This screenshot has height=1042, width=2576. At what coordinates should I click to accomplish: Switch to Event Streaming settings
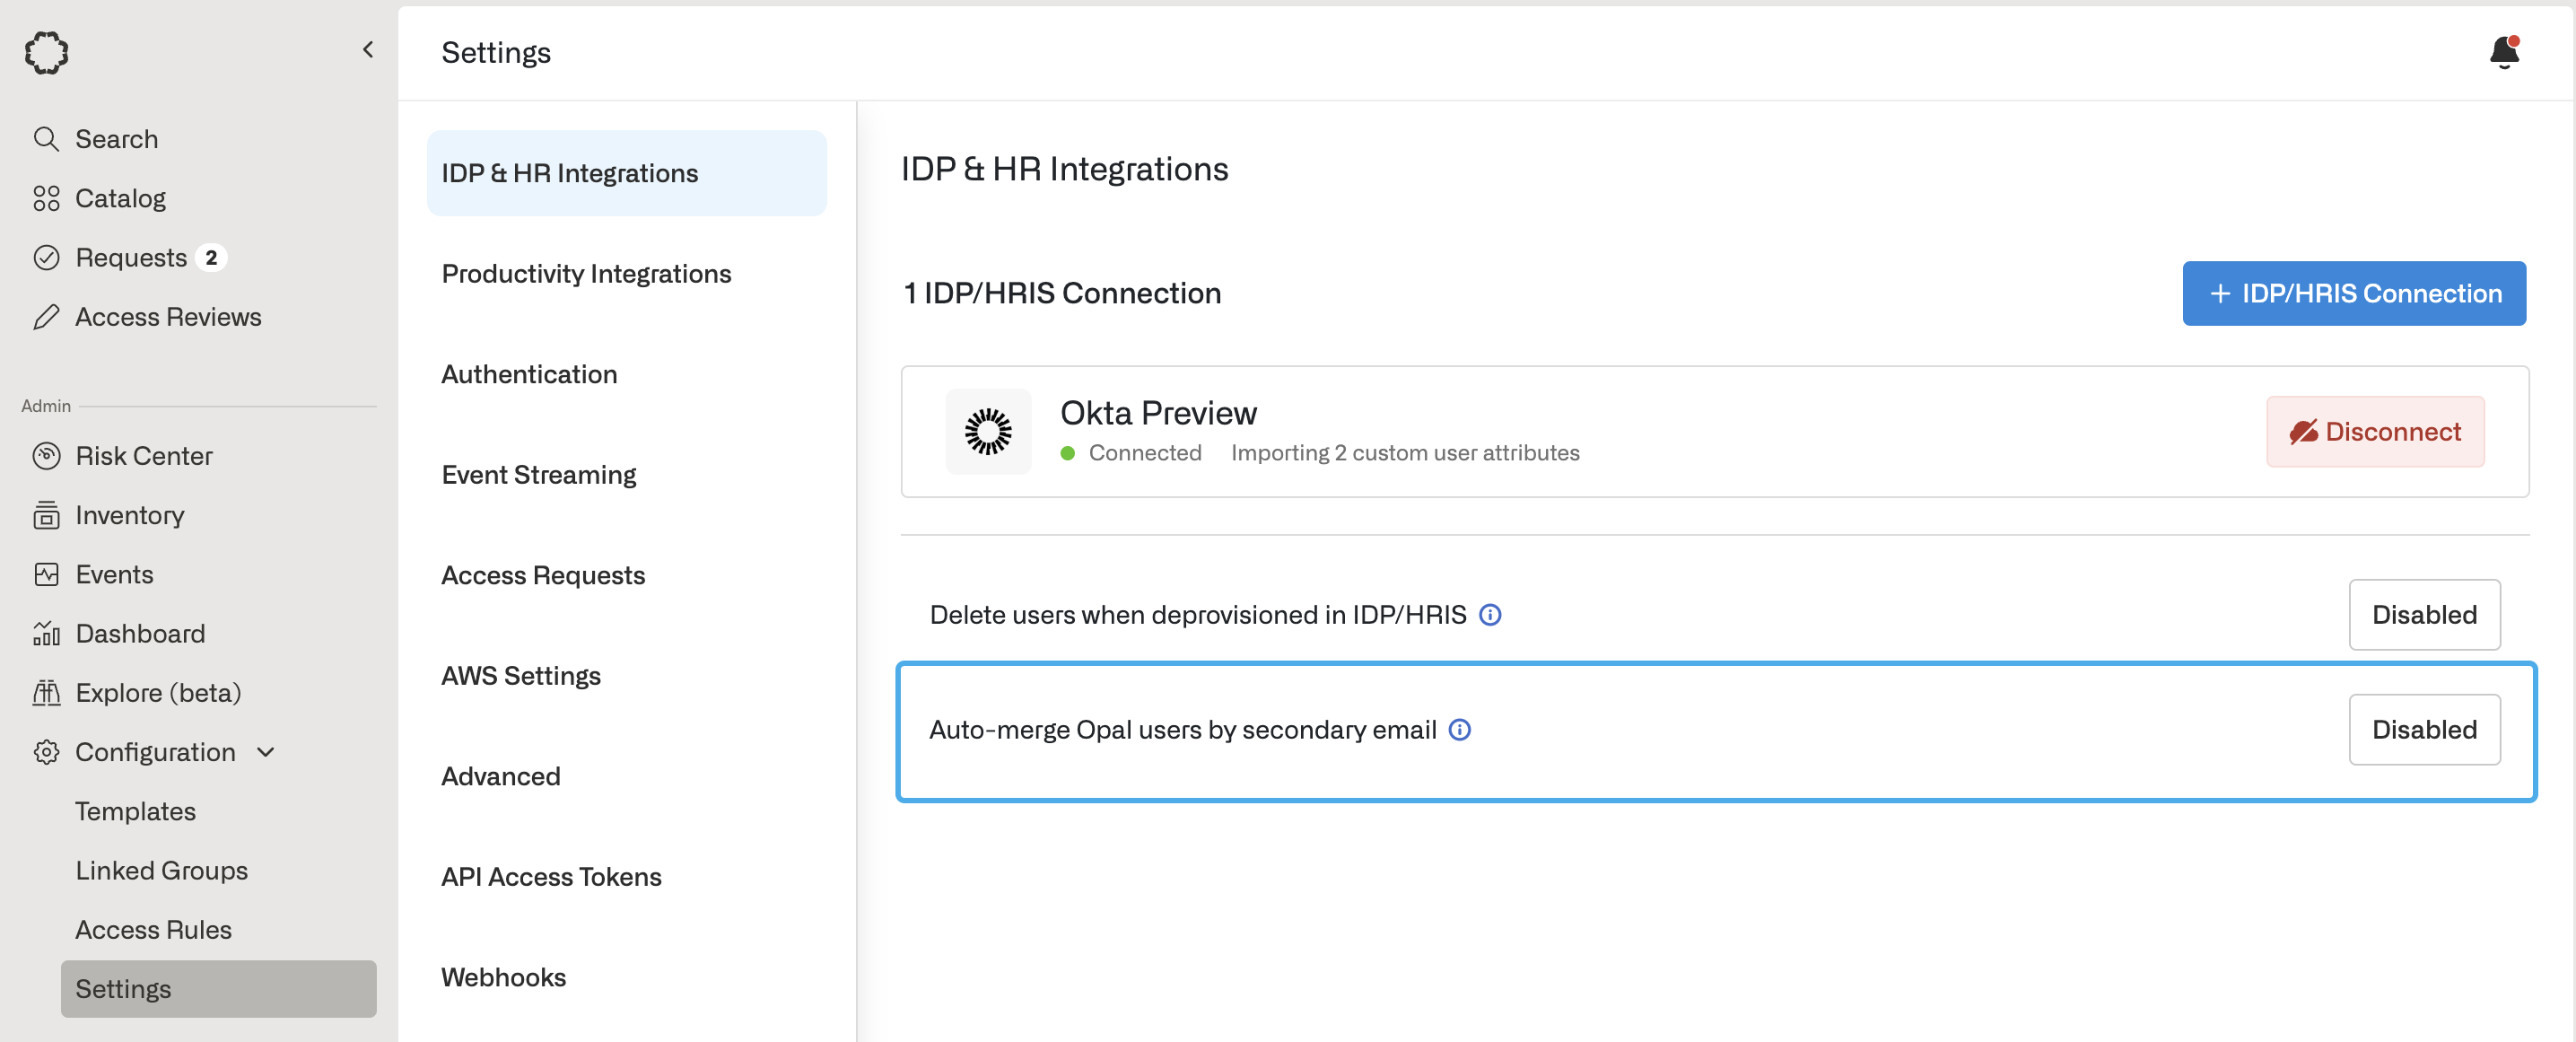(x=538, y=475)
